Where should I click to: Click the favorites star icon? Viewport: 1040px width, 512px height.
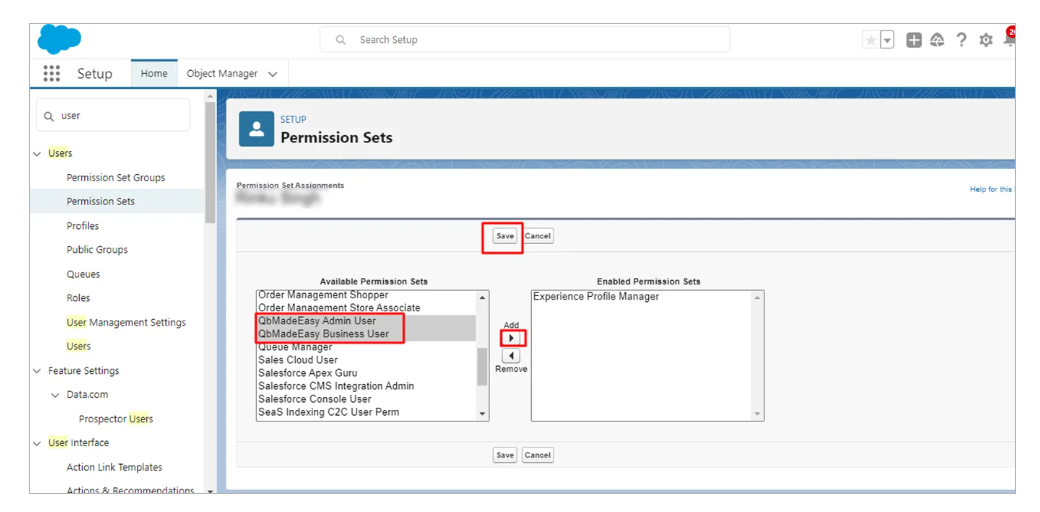click(871, 40)
